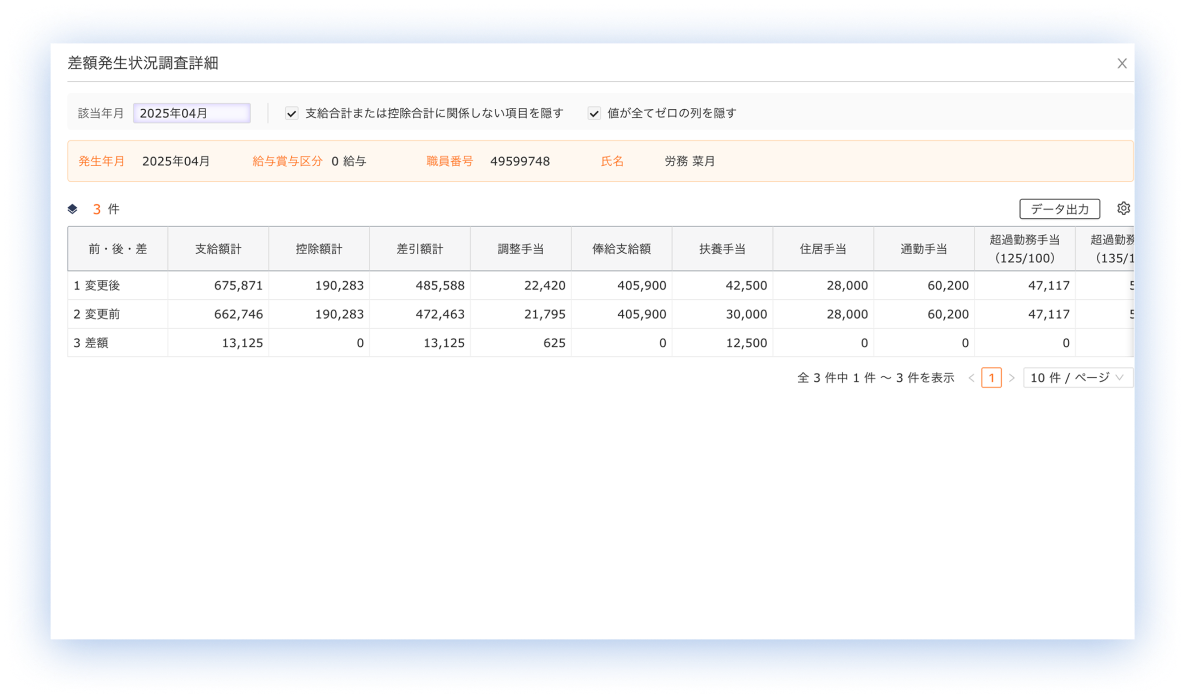Click 全 3 件中 1 件 〜 3 件を表示 text

(876, 377)
